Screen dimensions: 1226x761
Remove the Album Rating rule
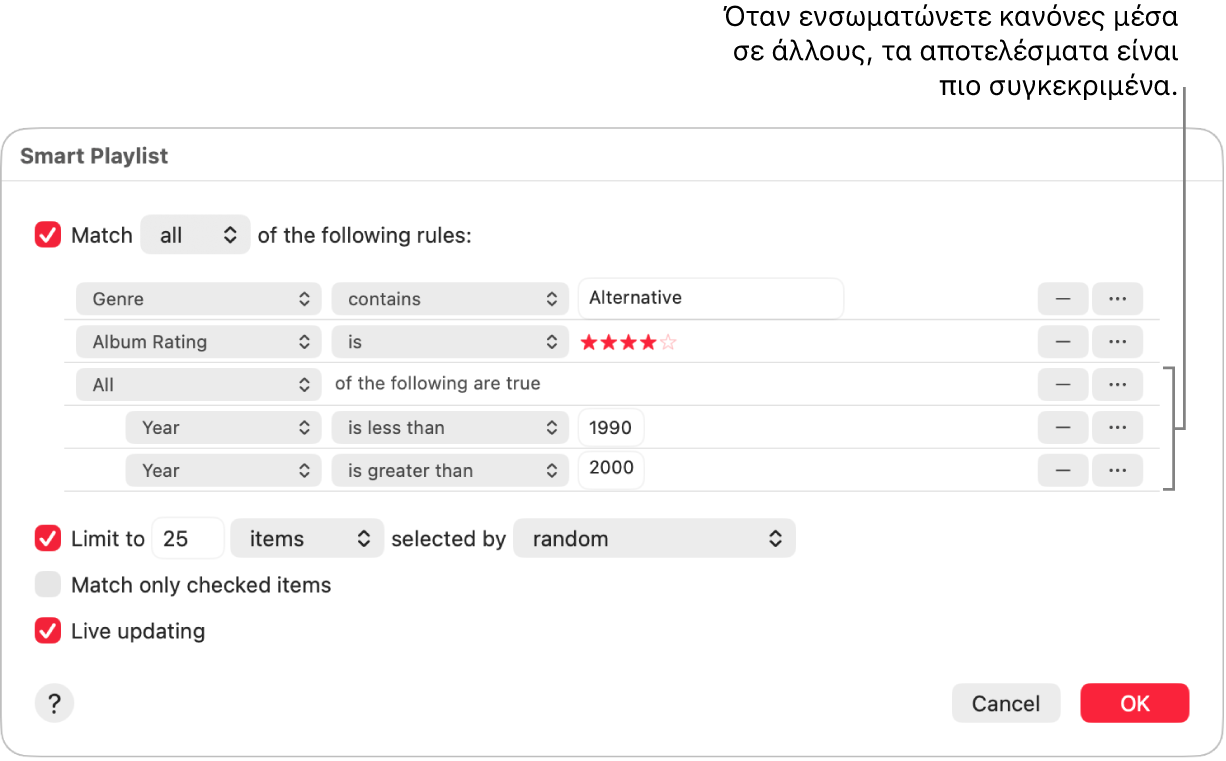click(x=1063, y=342)
